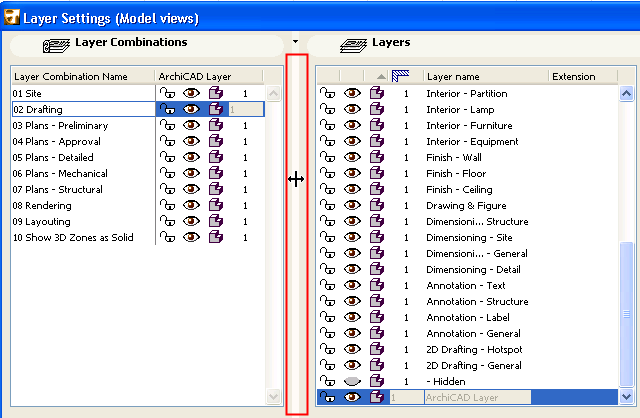The height and width of the screenshot is (418, 640).
Task: Toggle eye icon in 09 Layouting row
Action: 191,221
